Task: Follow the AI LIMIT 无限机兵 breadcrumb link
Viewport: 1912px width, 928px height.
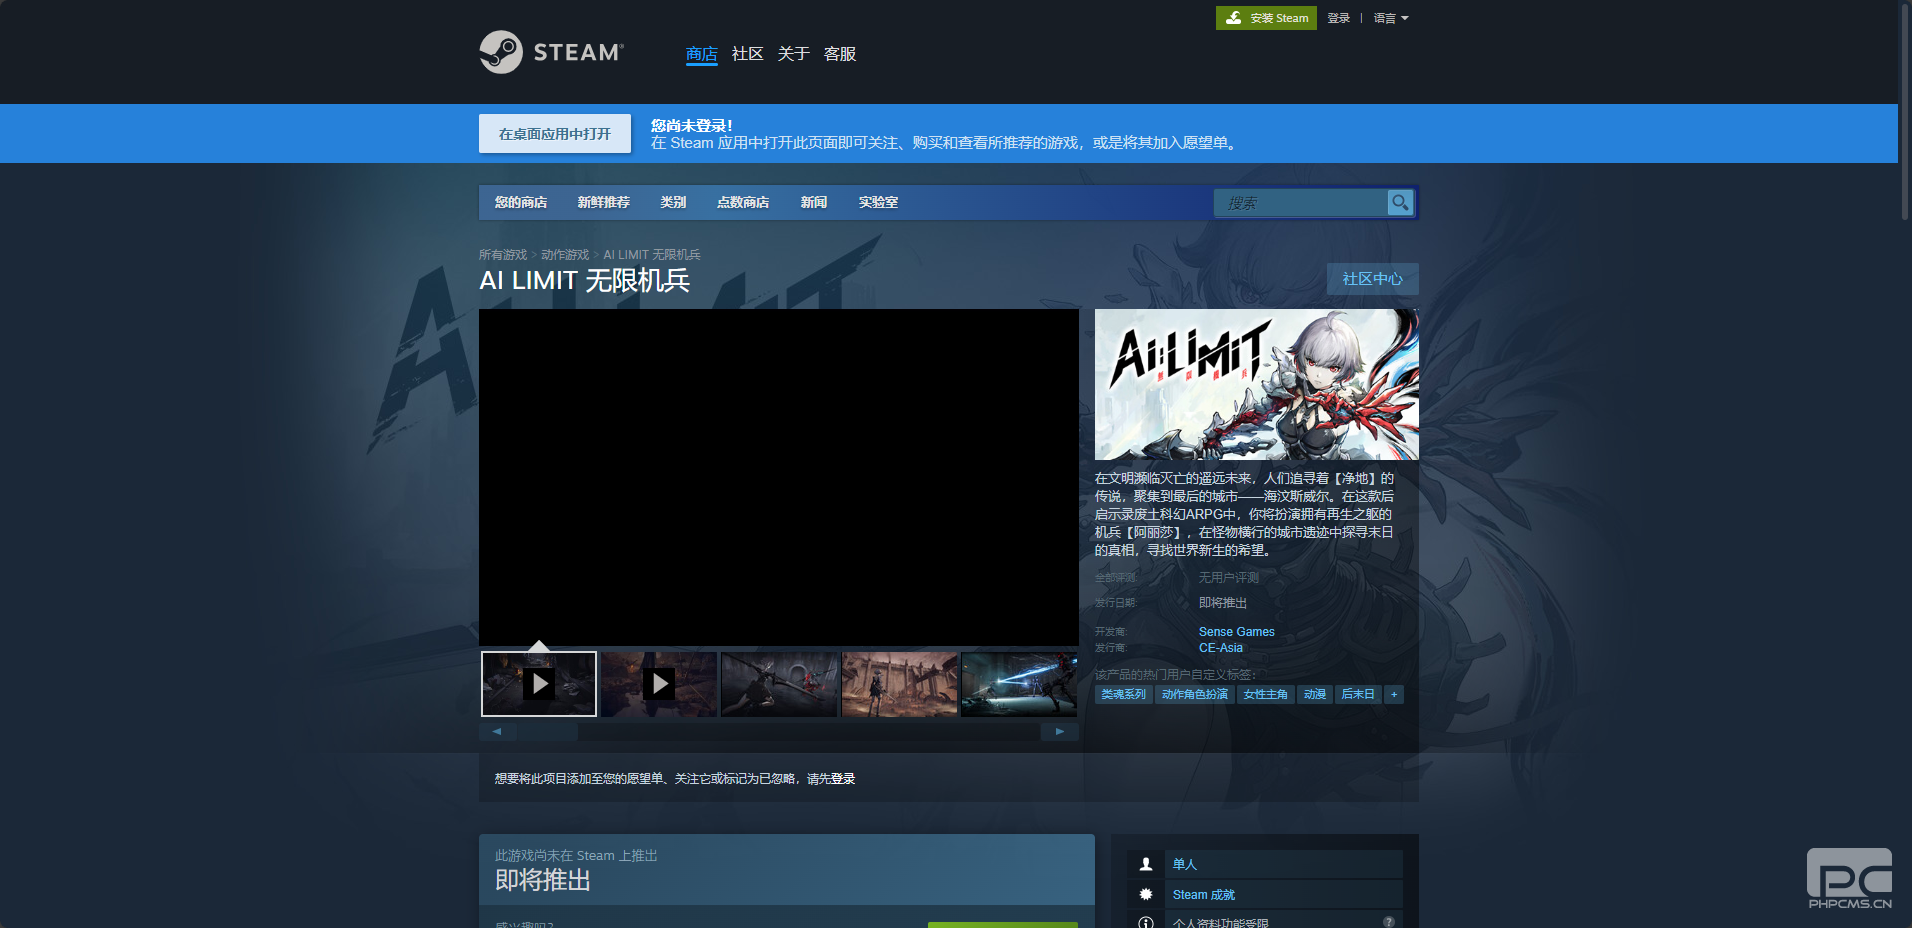Action: tap(652, 255)
